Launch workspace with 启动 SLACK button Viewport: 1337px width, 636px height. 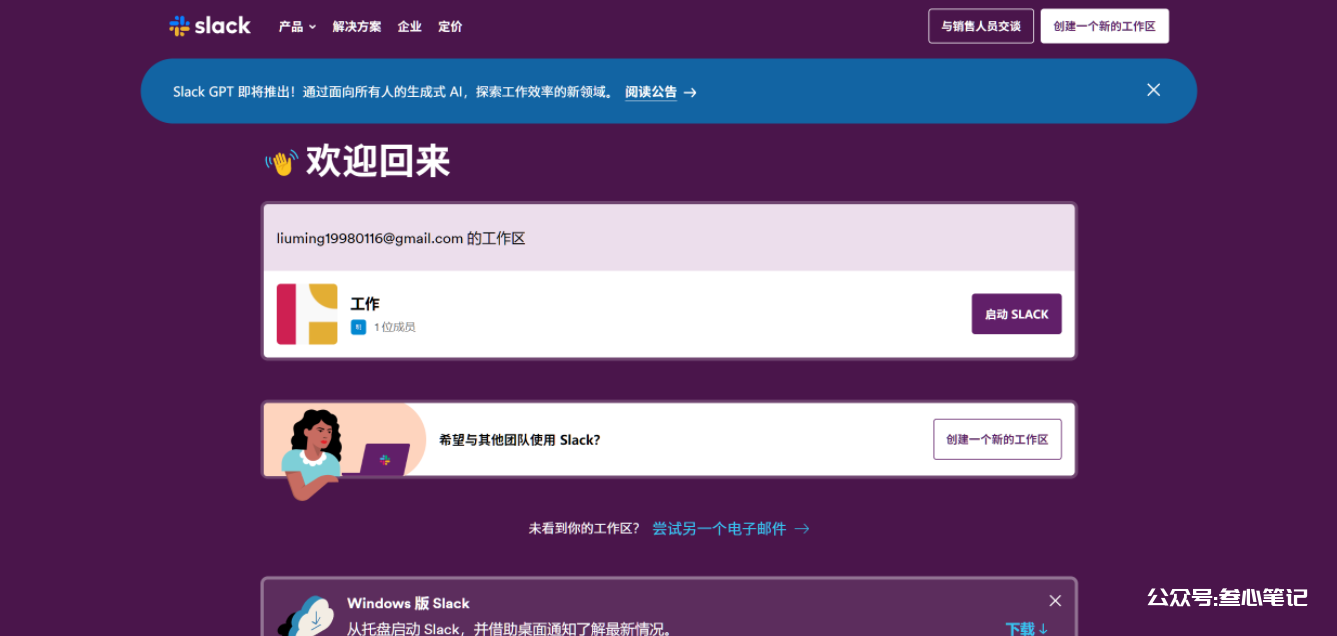click(1016, 314)
